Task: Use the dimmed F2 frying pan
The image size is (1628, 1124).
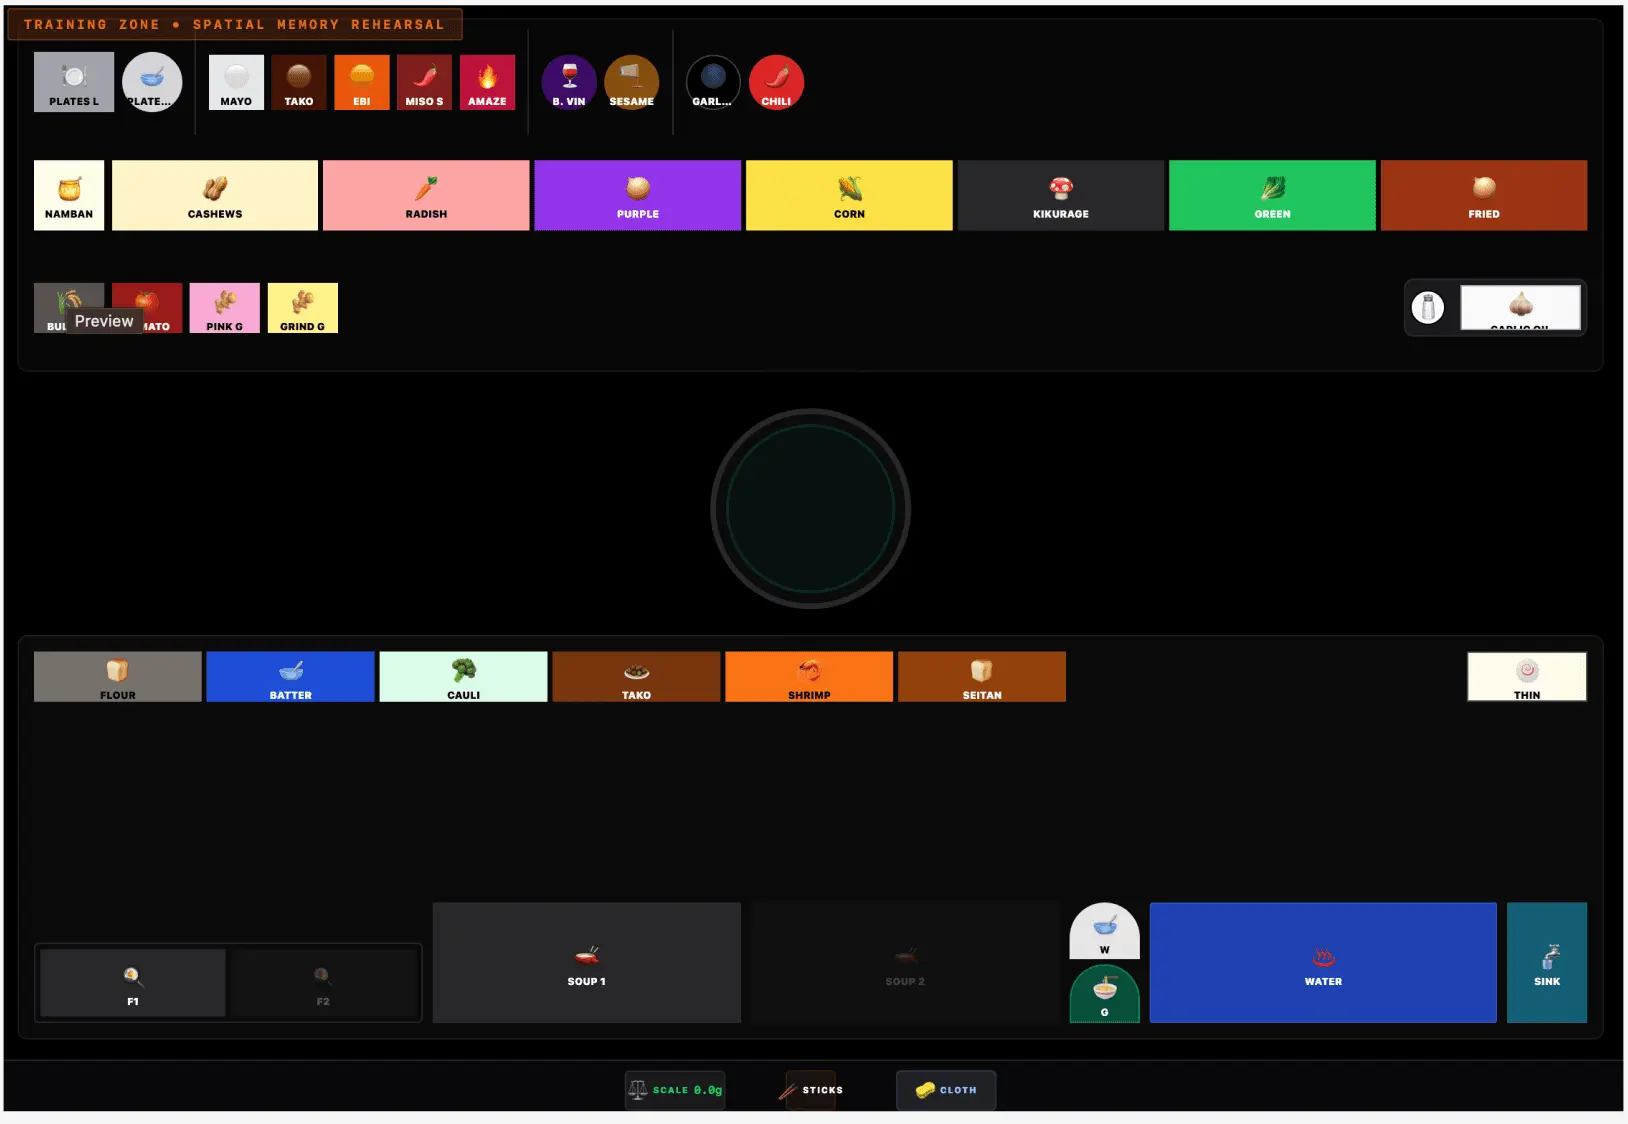Action: coord(323,983)
